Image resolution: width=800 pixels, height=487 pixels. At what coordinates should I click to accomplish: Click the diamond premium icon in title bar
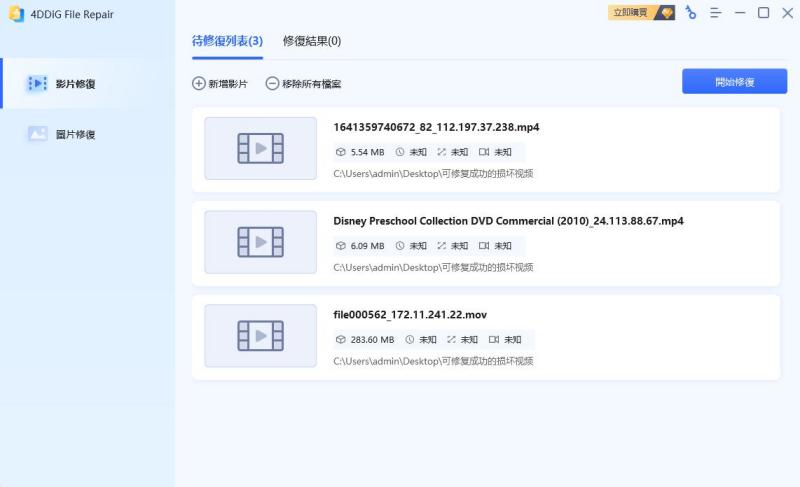click(666, 12)
